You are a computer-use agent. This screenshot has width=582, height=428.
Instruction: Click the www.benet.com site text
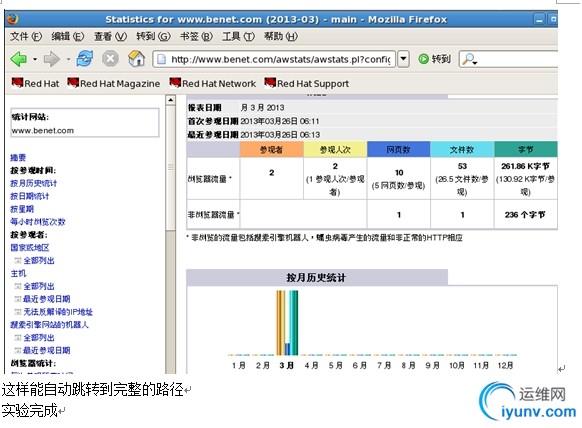point(43,130)
